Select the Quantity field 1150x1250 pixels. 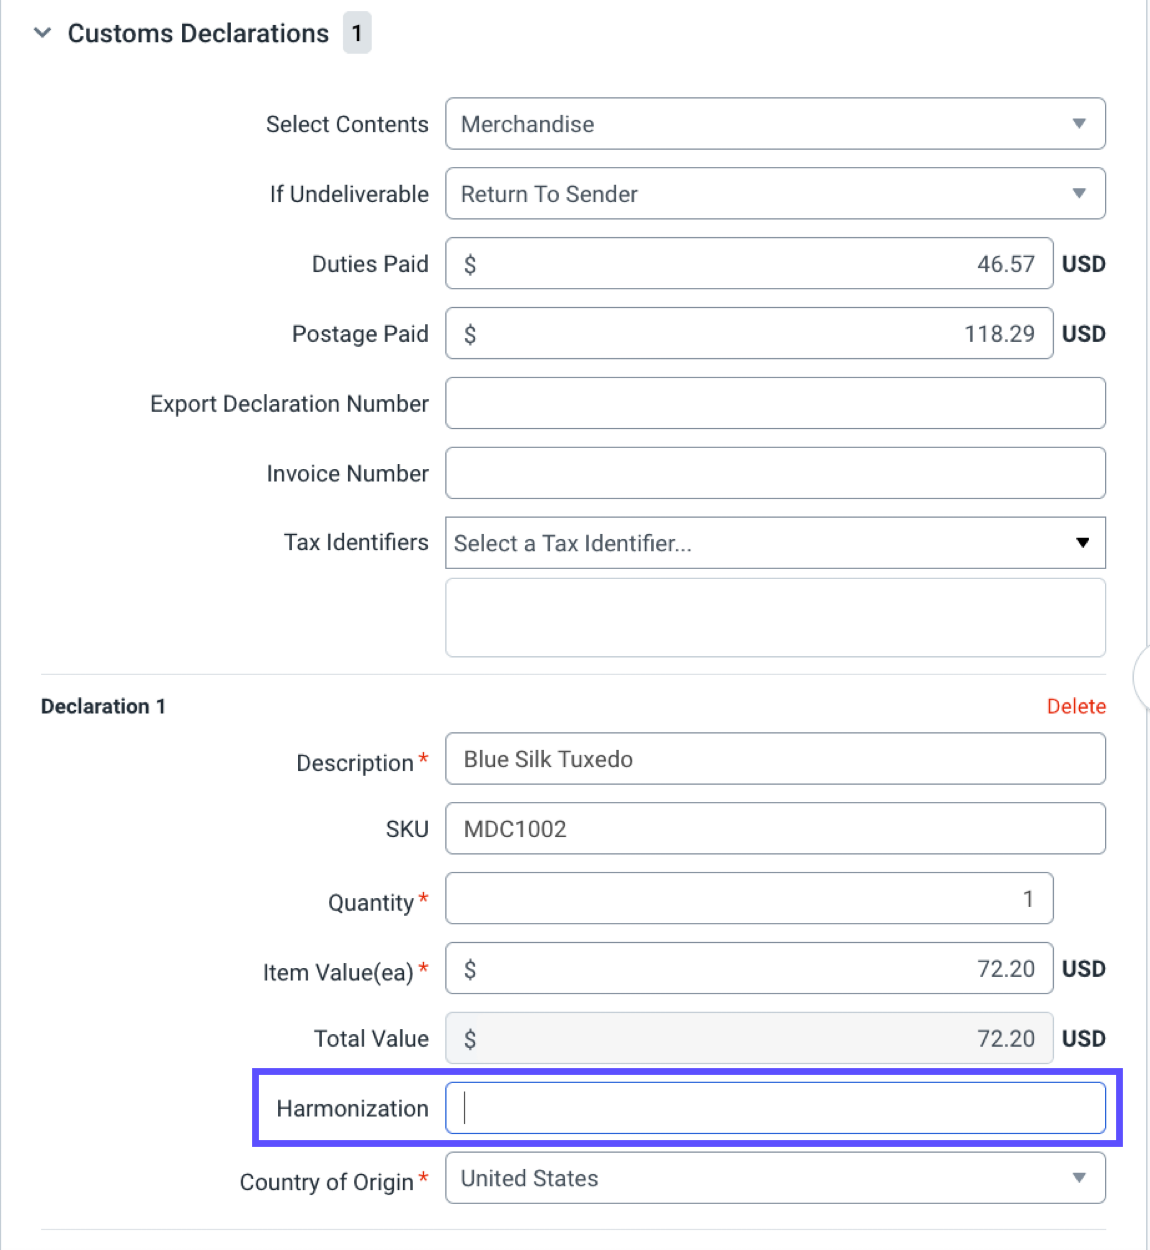pyautogui.click(x=750, y=898)
